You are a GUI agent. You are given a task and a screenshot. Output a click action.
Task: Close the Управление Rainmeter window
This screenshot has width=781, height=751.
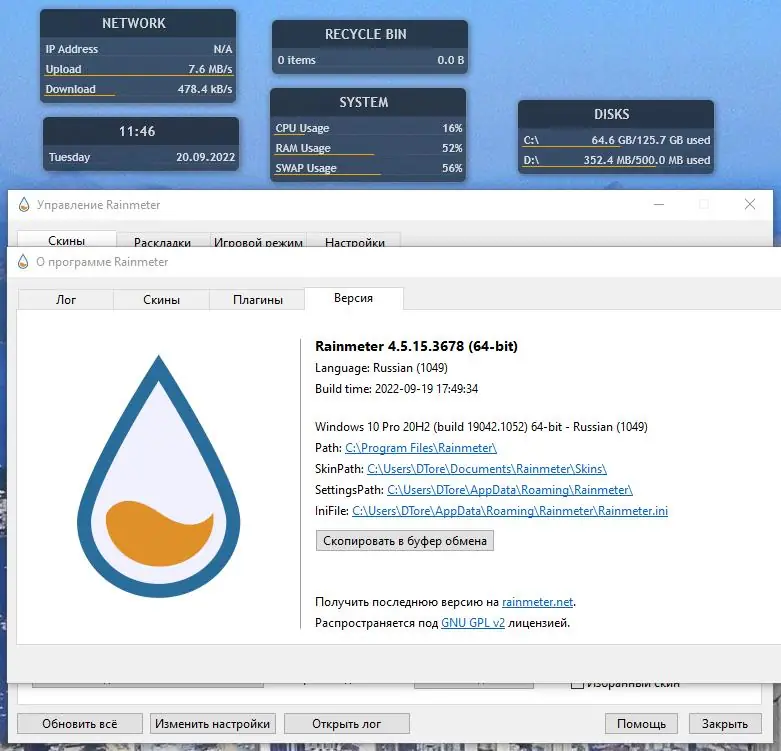tap(750, 204)
